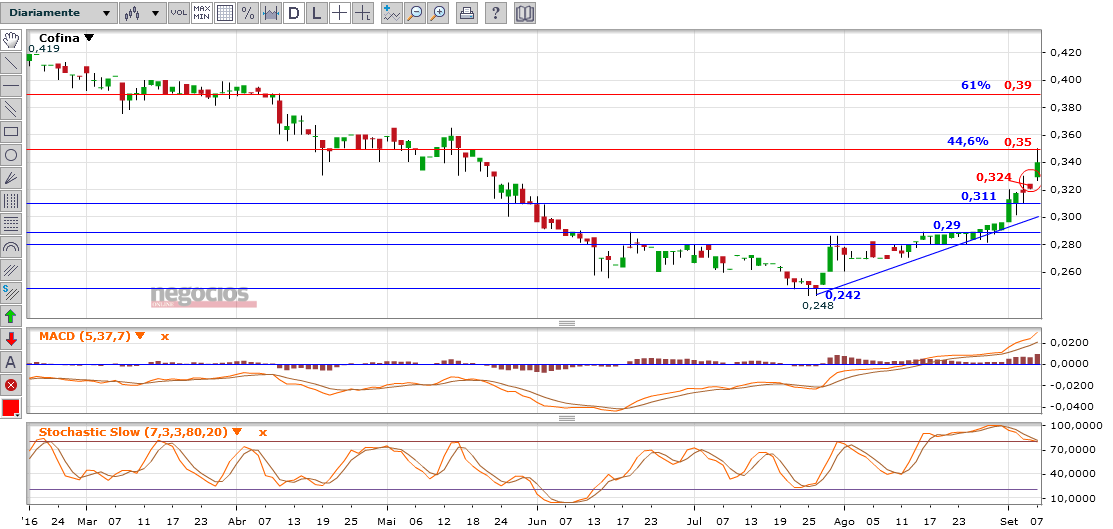Viewport: 1113px width, 529px height.
Task: Select the text annotation 'A' tool
Action: pos(11,362)
